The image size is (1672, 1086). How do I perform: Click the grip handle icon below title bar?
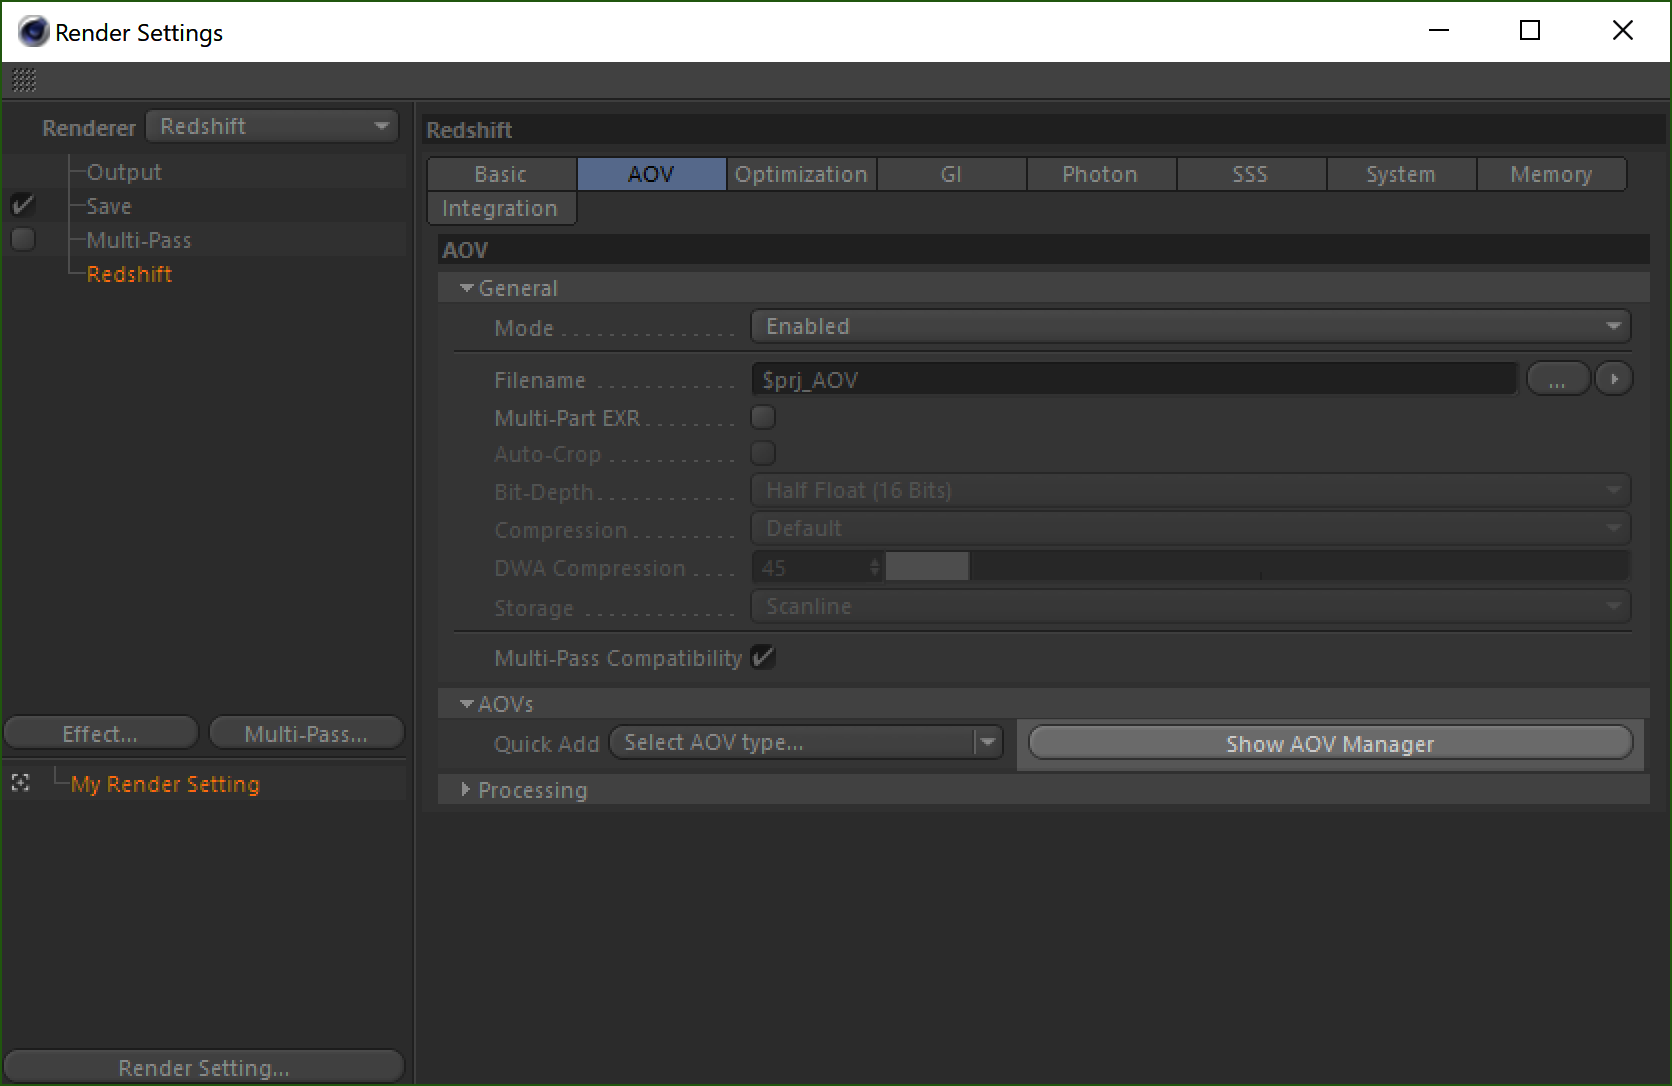(24, 80)
